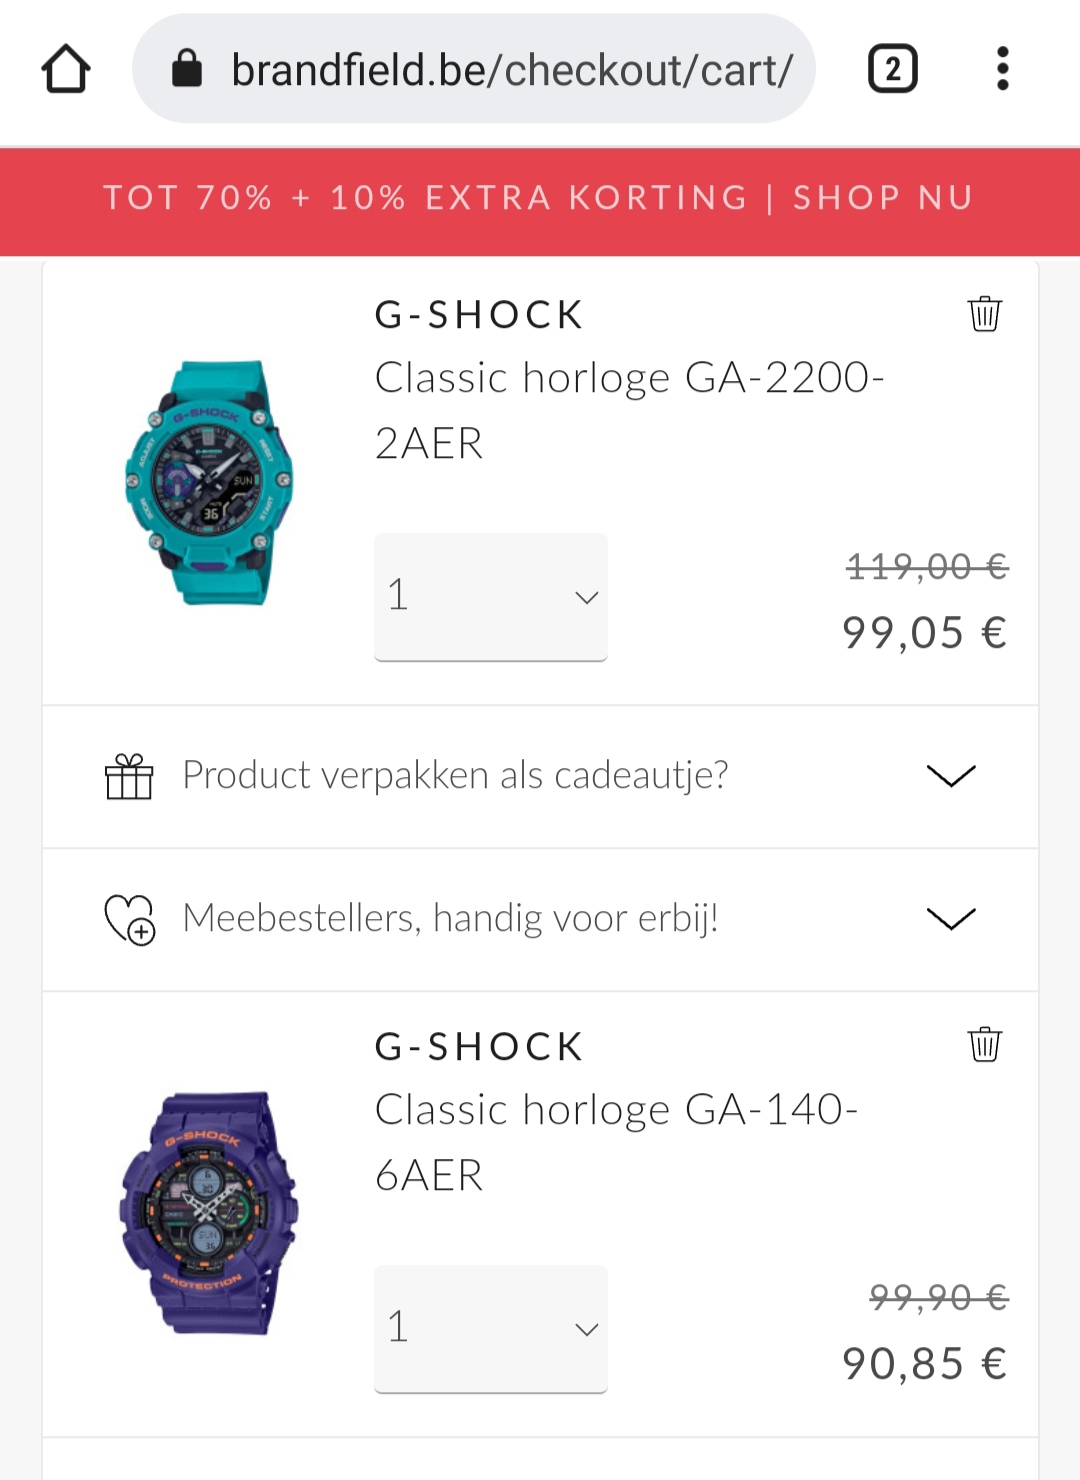Open quantity dropdown for GA-2200-2AER watch

pos(491,597)
